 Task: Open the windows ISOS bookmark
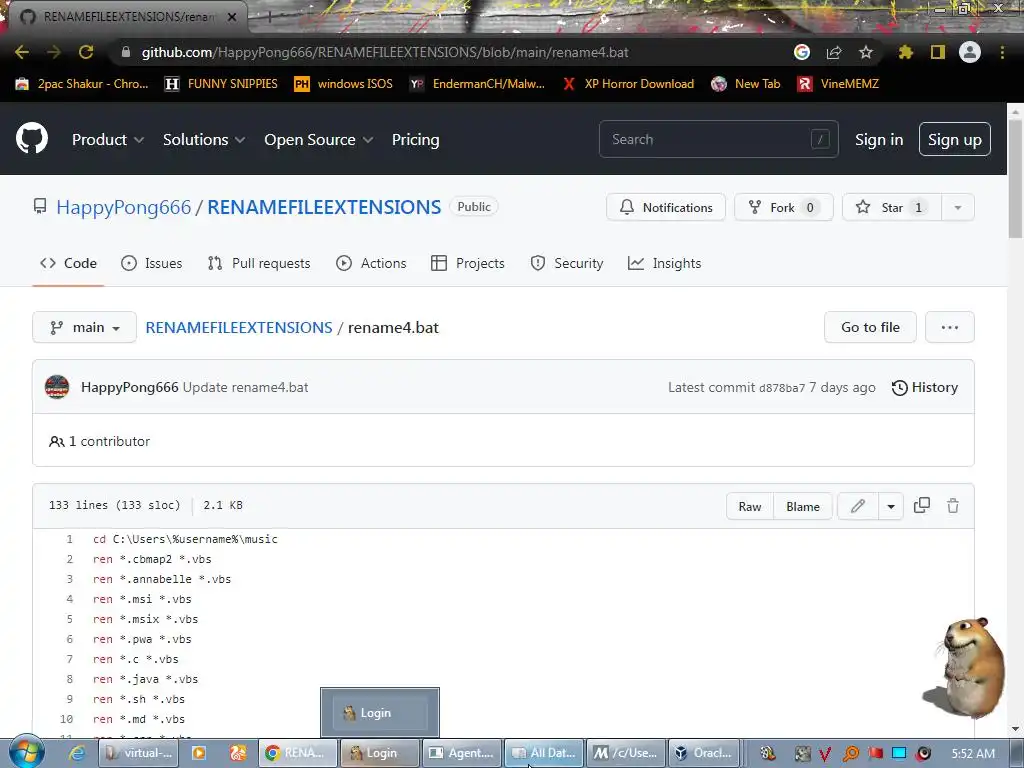(x=344, y=84)
